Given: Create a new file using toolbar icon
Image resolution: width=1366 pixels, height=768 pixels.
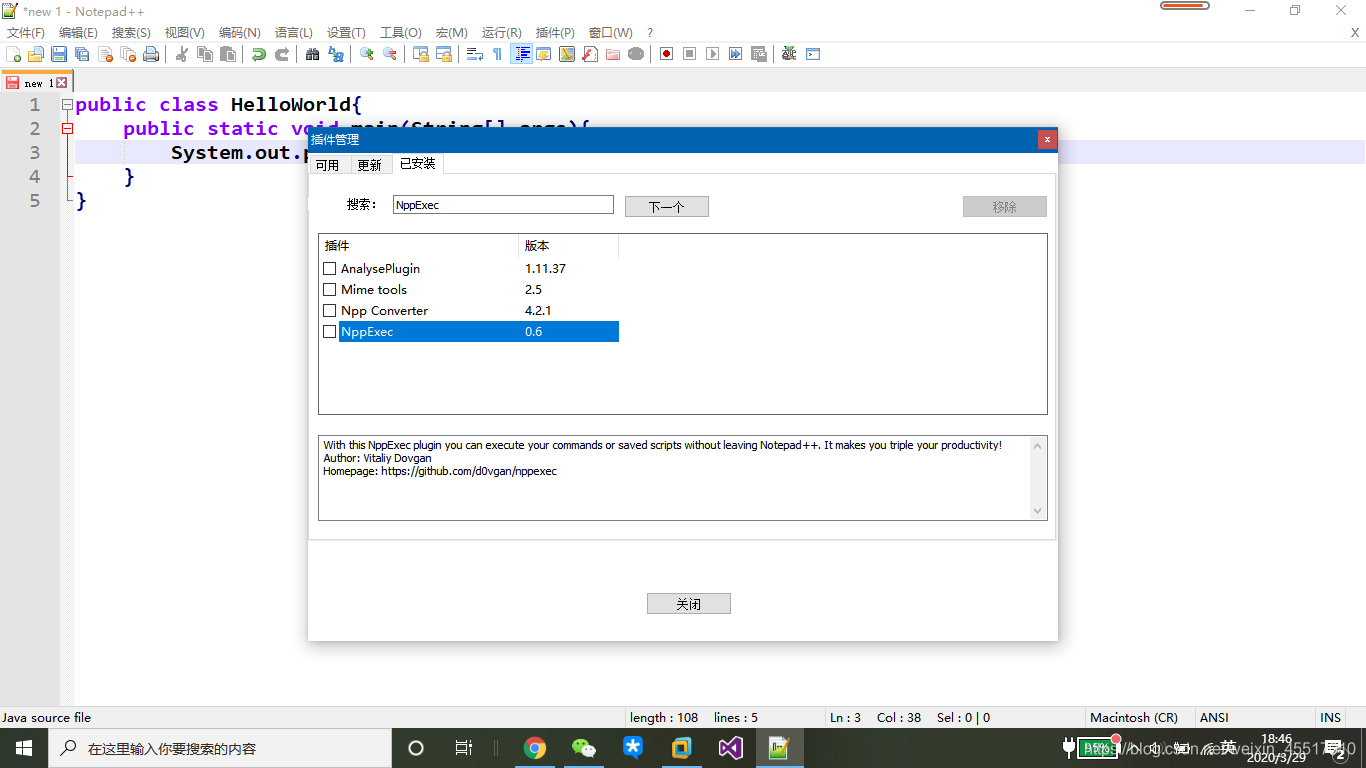Looking at the screenshot, I should [x=13, y=54].
